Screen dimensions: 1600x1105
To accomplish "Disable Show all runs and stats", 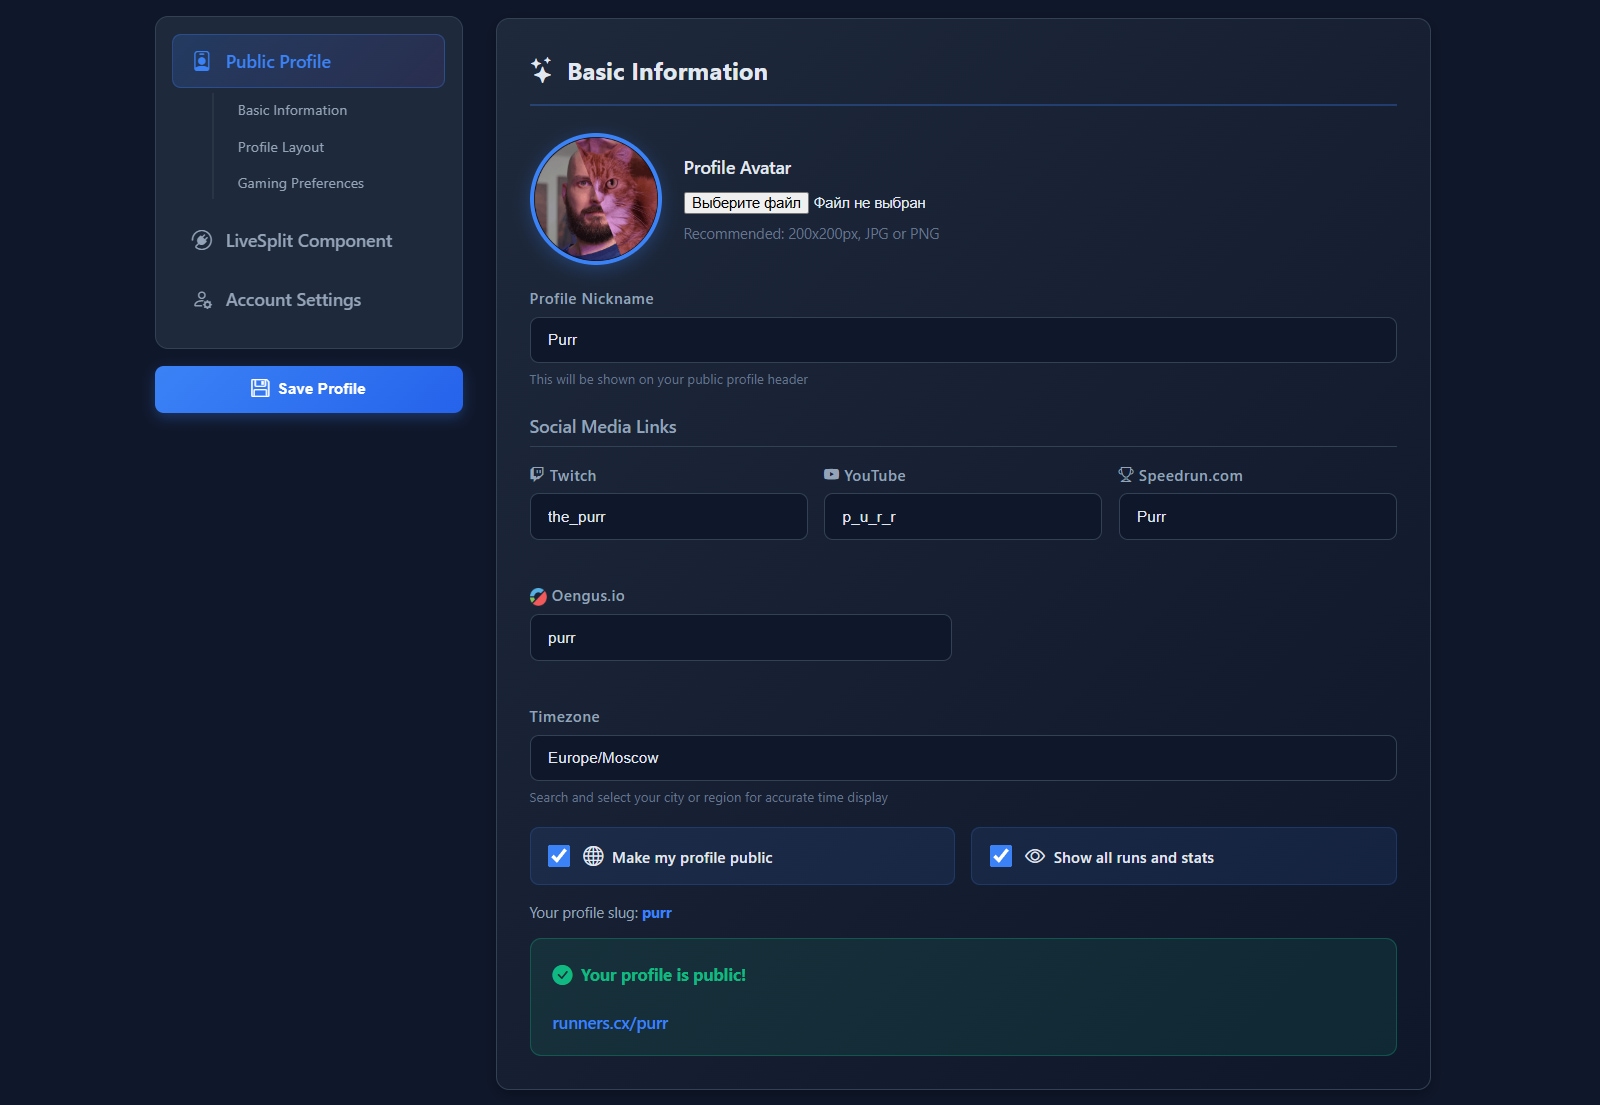I will (1000, 856).
